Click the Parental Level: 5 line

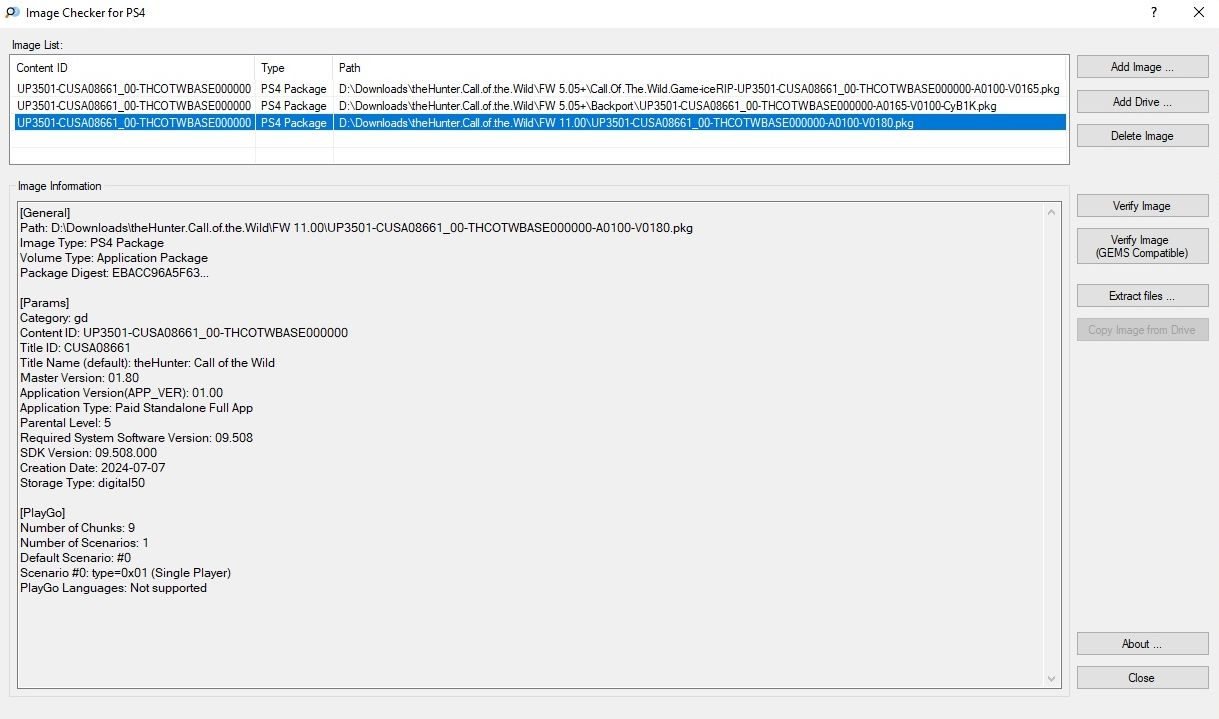[65, 423]
